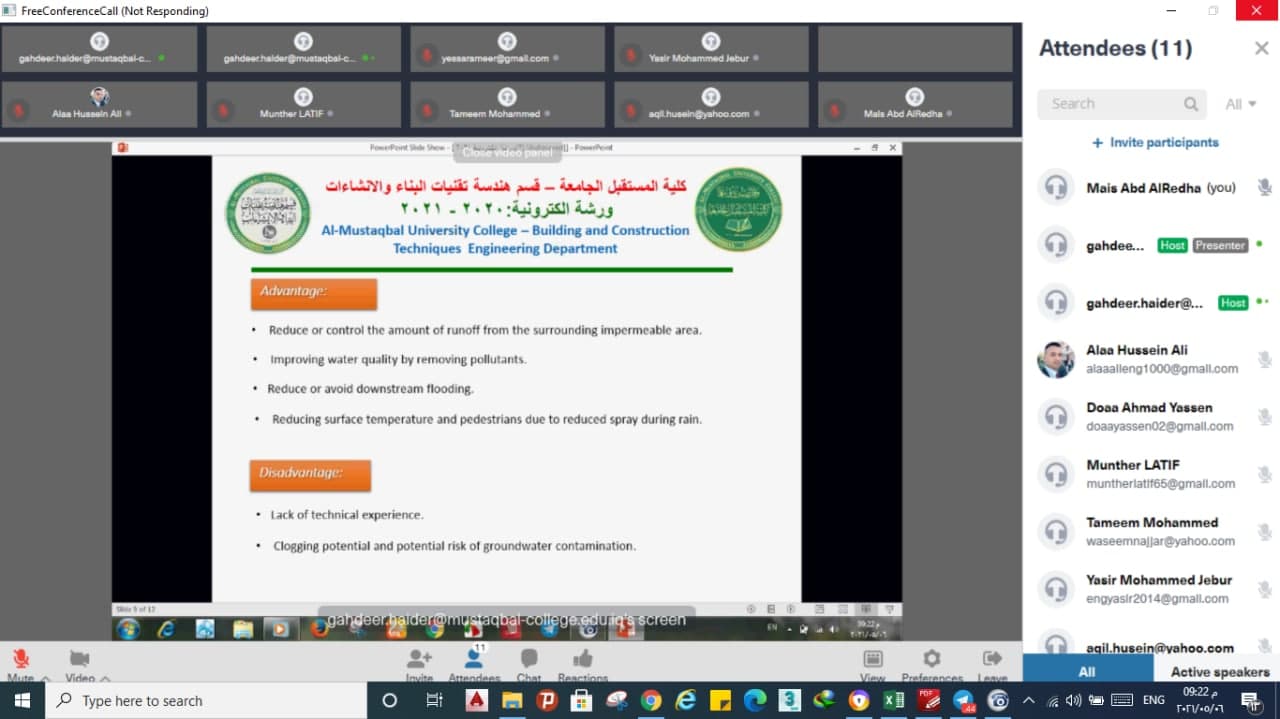Click the volume speaker tray icon
The height and width of the screenshot is (719, 1280).
(1073, 701)
